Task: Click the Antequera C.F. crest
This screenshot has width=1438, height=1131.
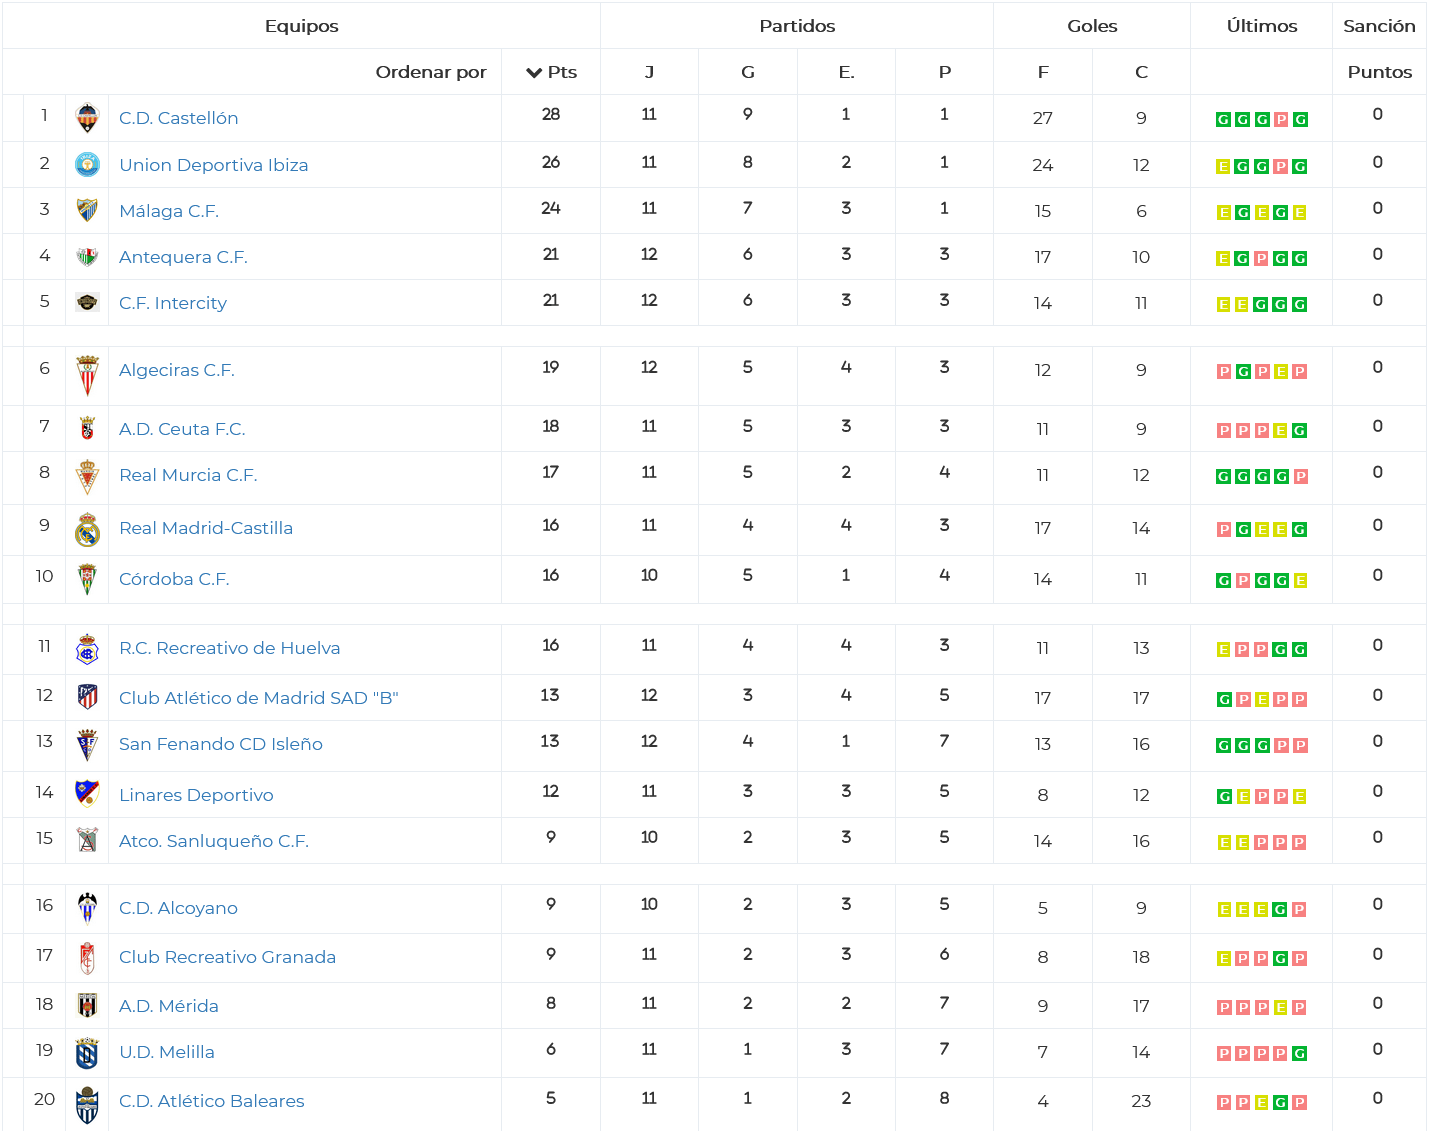Action: tap(87, 257)
